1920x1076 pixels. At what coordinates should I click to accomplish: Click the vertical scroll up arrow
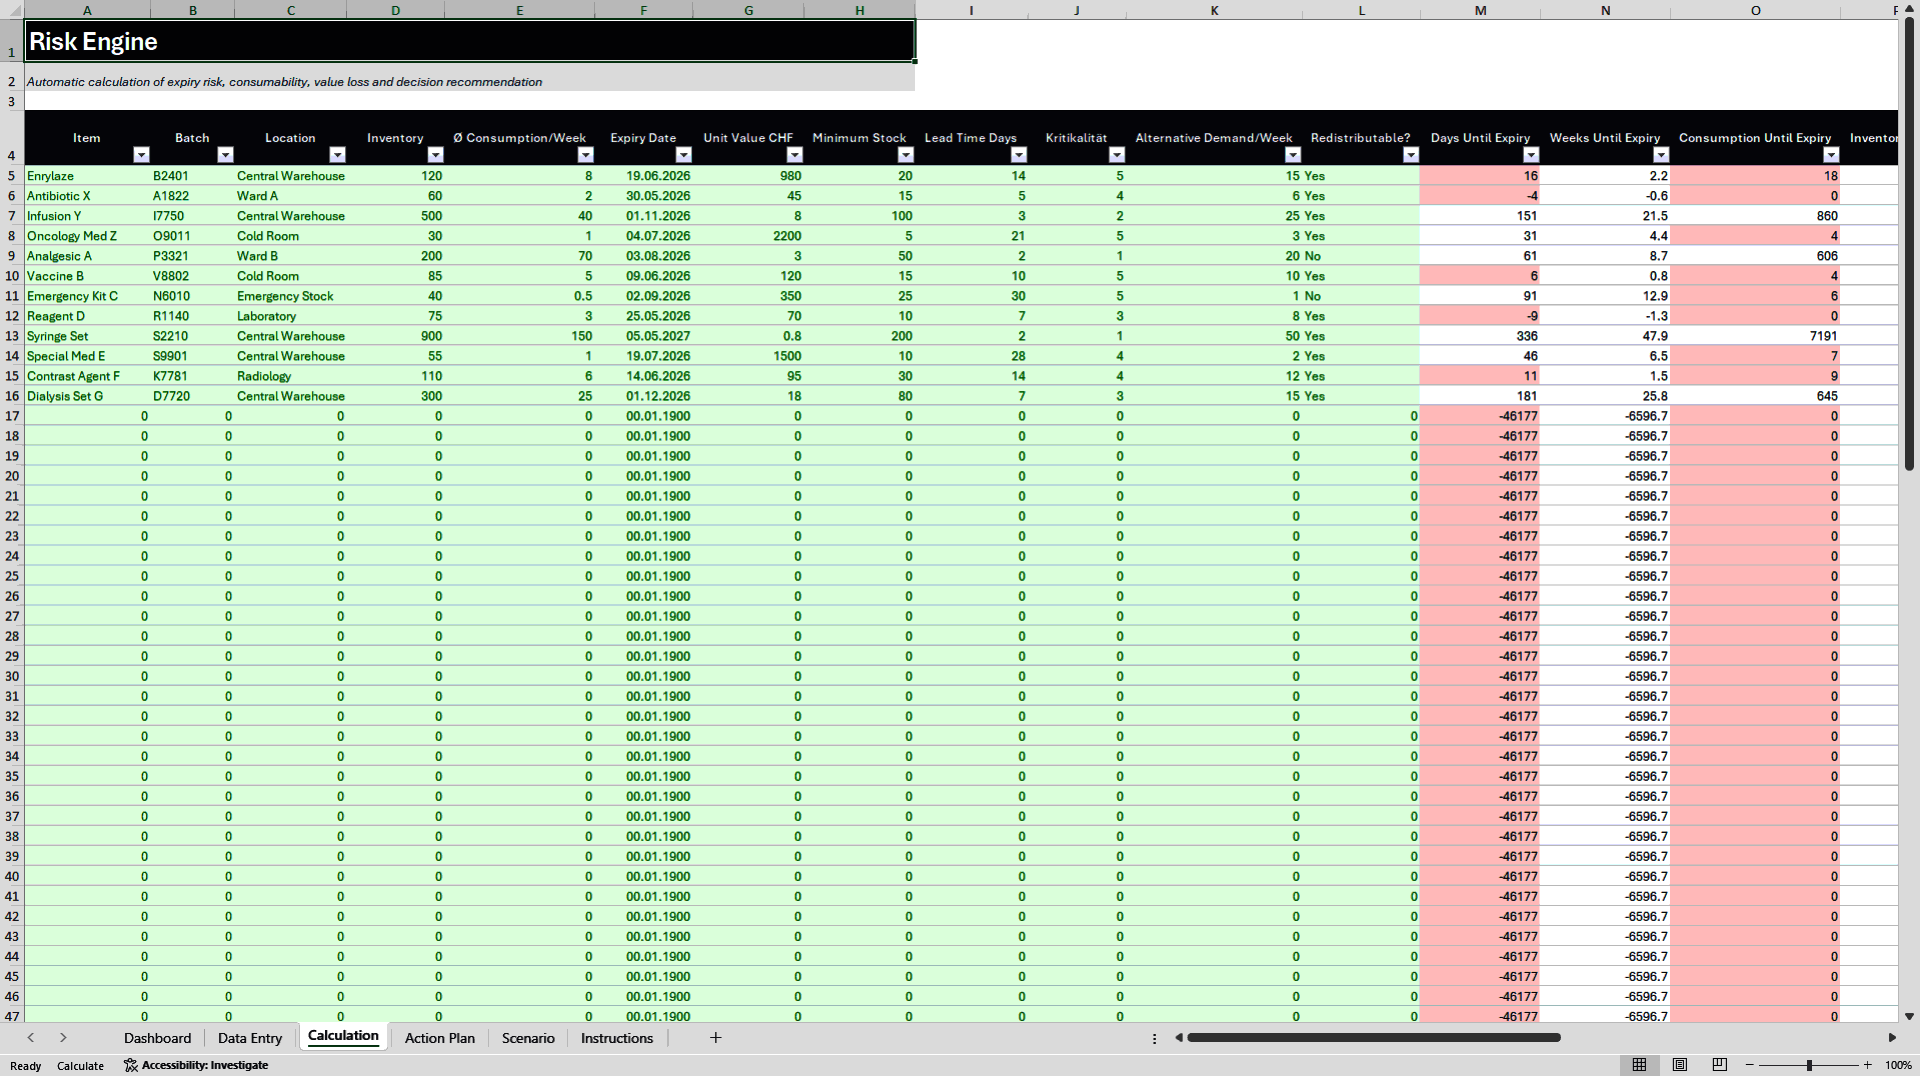1909,10
